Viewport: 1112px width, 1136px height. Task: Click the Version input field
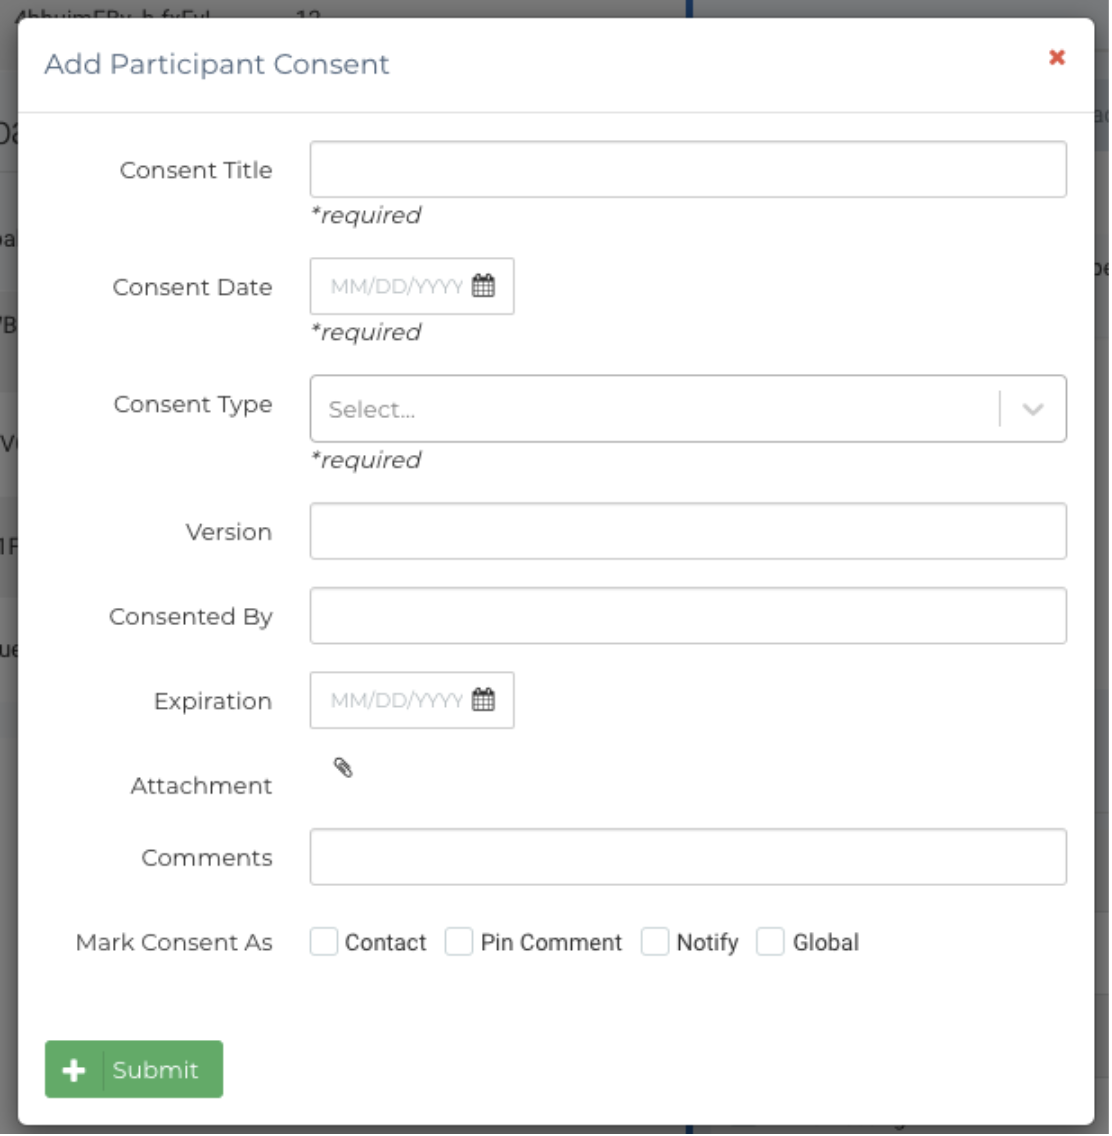pyautogui.click(x=688, y=531)
